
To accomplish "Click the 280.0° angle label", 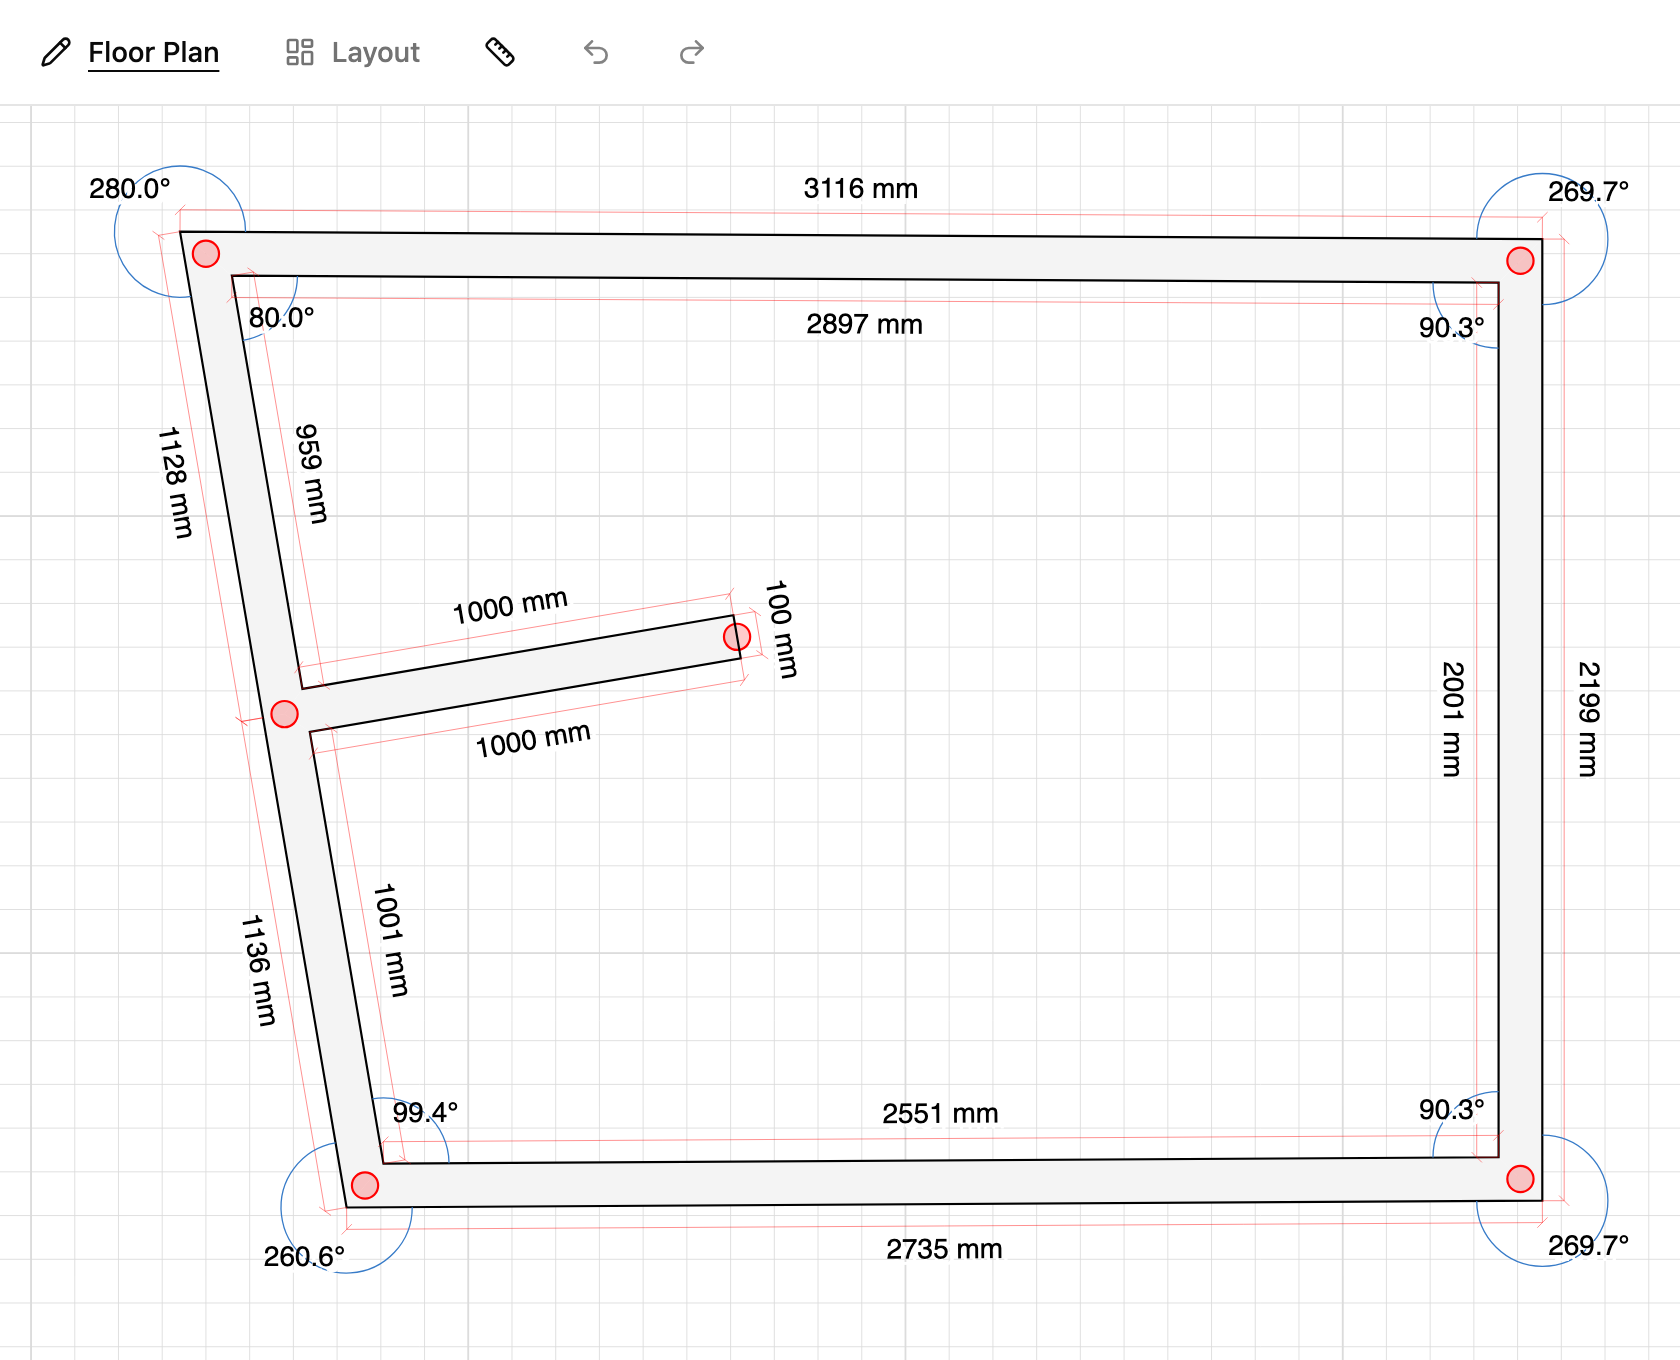I will (130, 189).
